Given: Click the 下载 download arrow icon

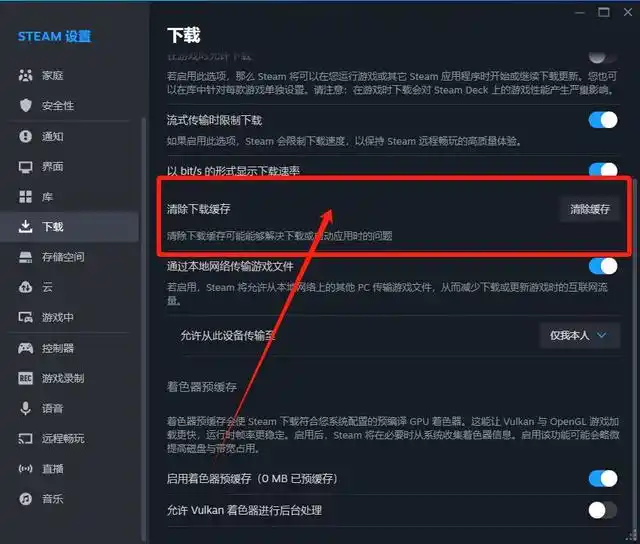Looking at the screenshot, I should pyautogui.click(x=25, y=227).
